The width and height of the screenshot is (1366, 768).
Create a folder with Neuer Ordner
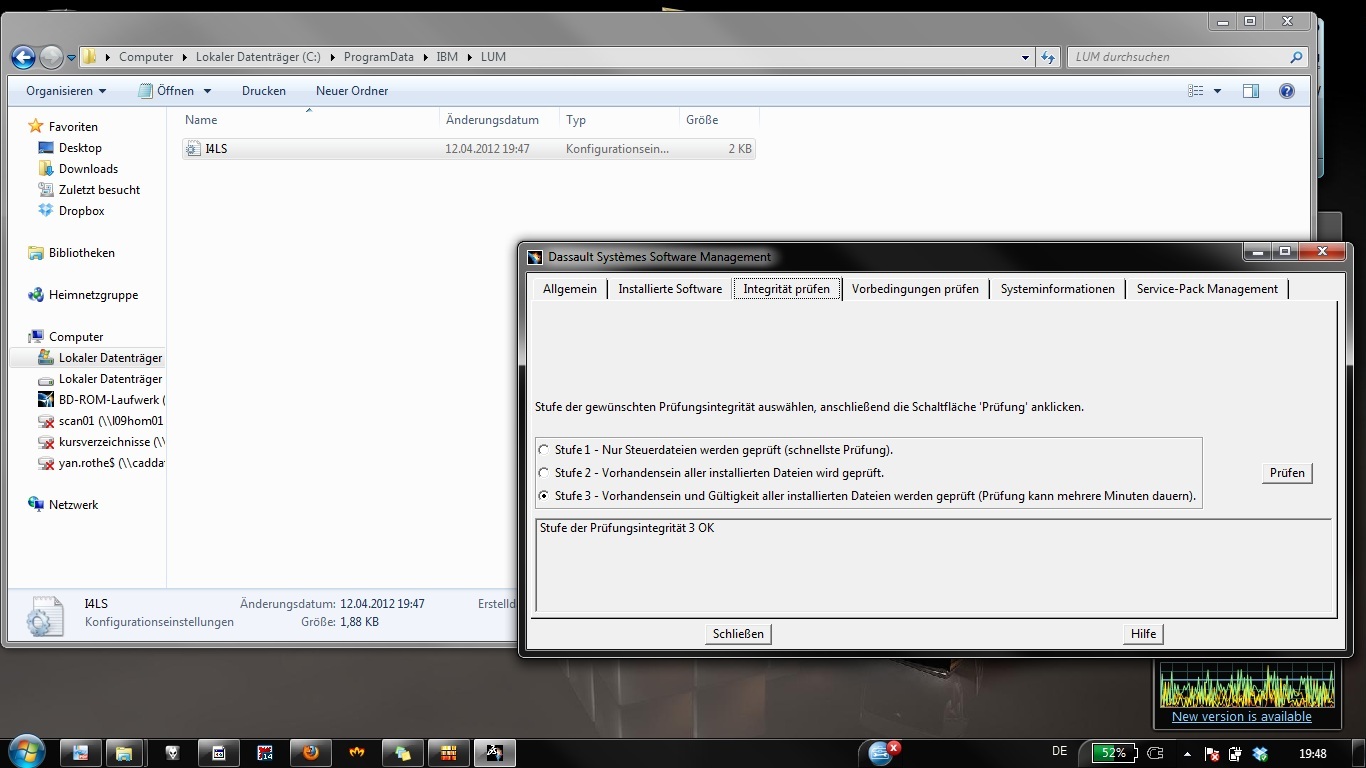[x=352, y=91]
